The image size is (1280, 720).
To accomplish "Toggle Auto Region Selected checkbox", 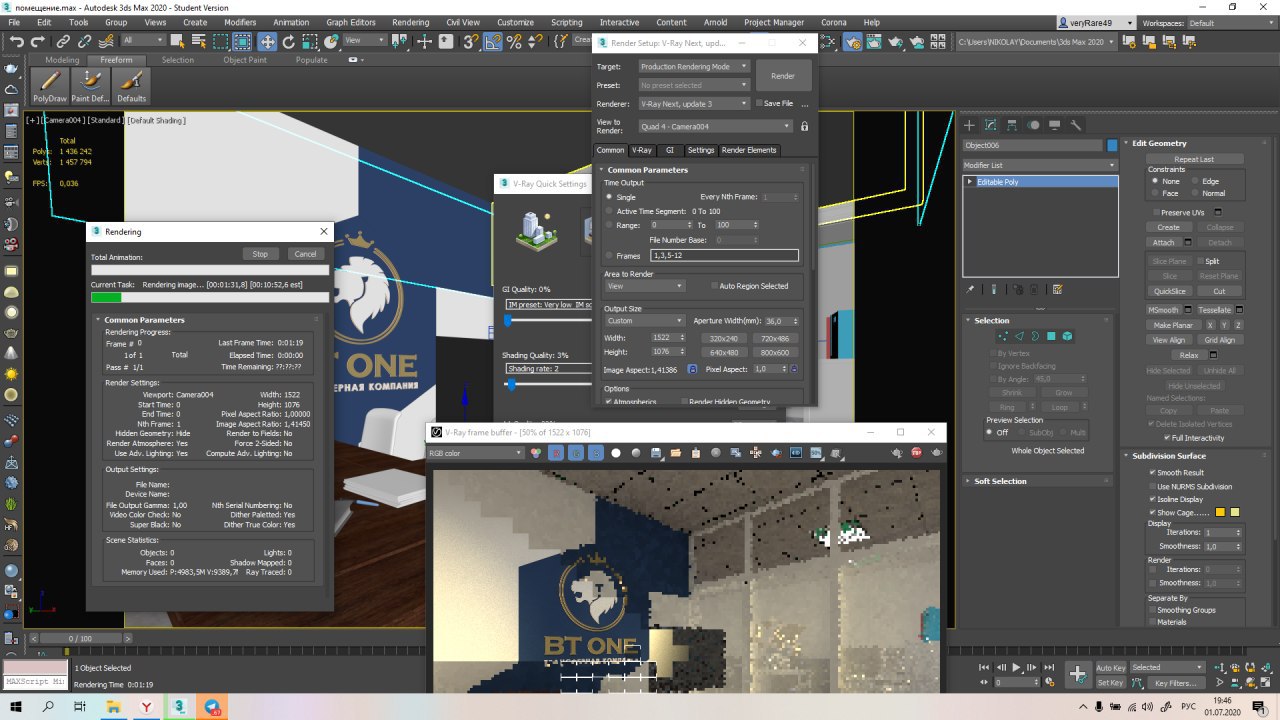I will (x=714, y=286).
